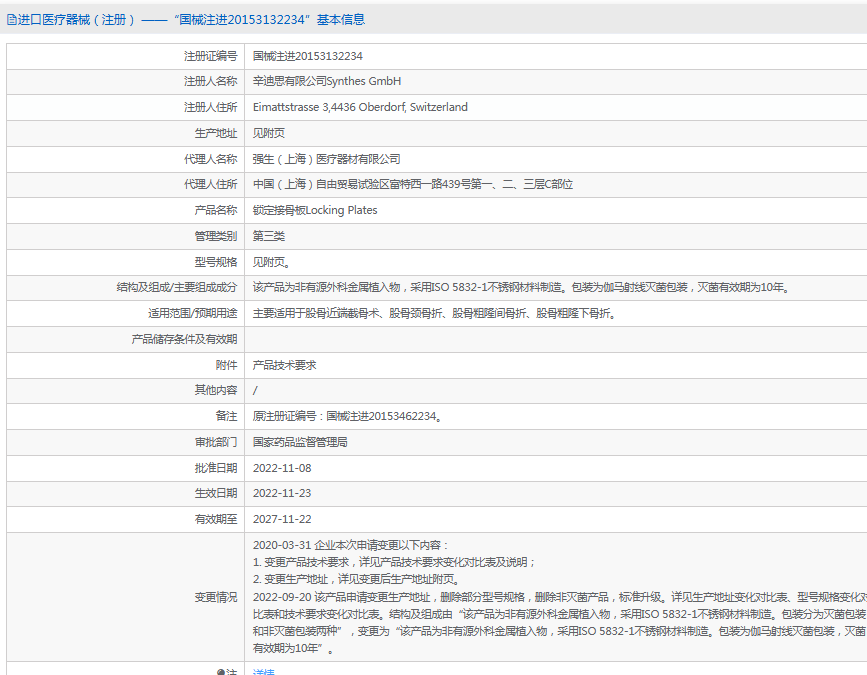Click the 生效日期 label cell
867x675 pixels.
tap(126, 493)
